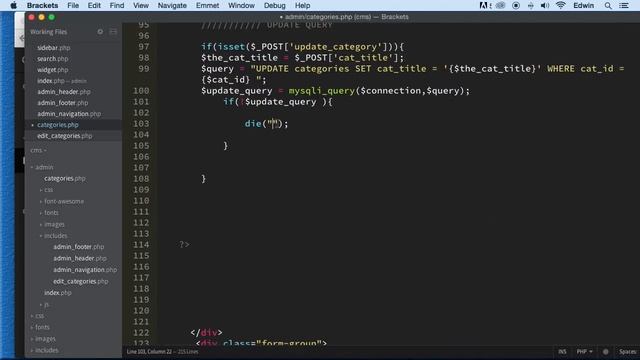Click the Working Files header label
This screenshot has width=640, height=360.
tap(48, 32)
